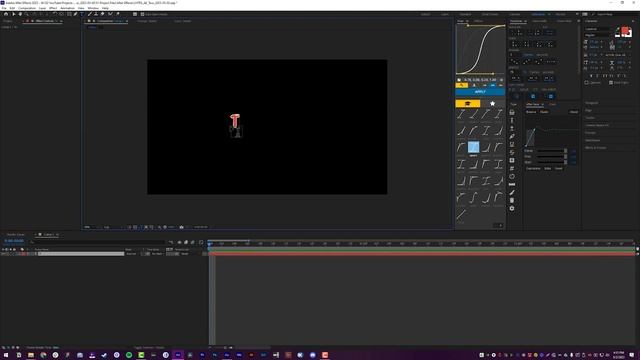Open the Window menu

[x=93, y=8]
